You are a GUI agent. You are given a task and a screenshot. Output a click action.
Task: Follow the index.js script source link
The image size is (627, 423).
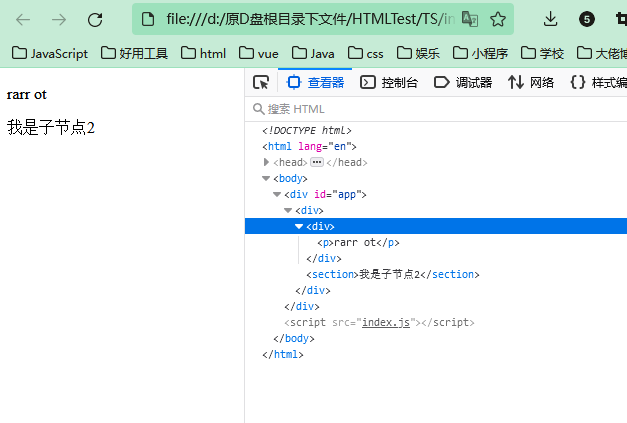pos(385,322)
